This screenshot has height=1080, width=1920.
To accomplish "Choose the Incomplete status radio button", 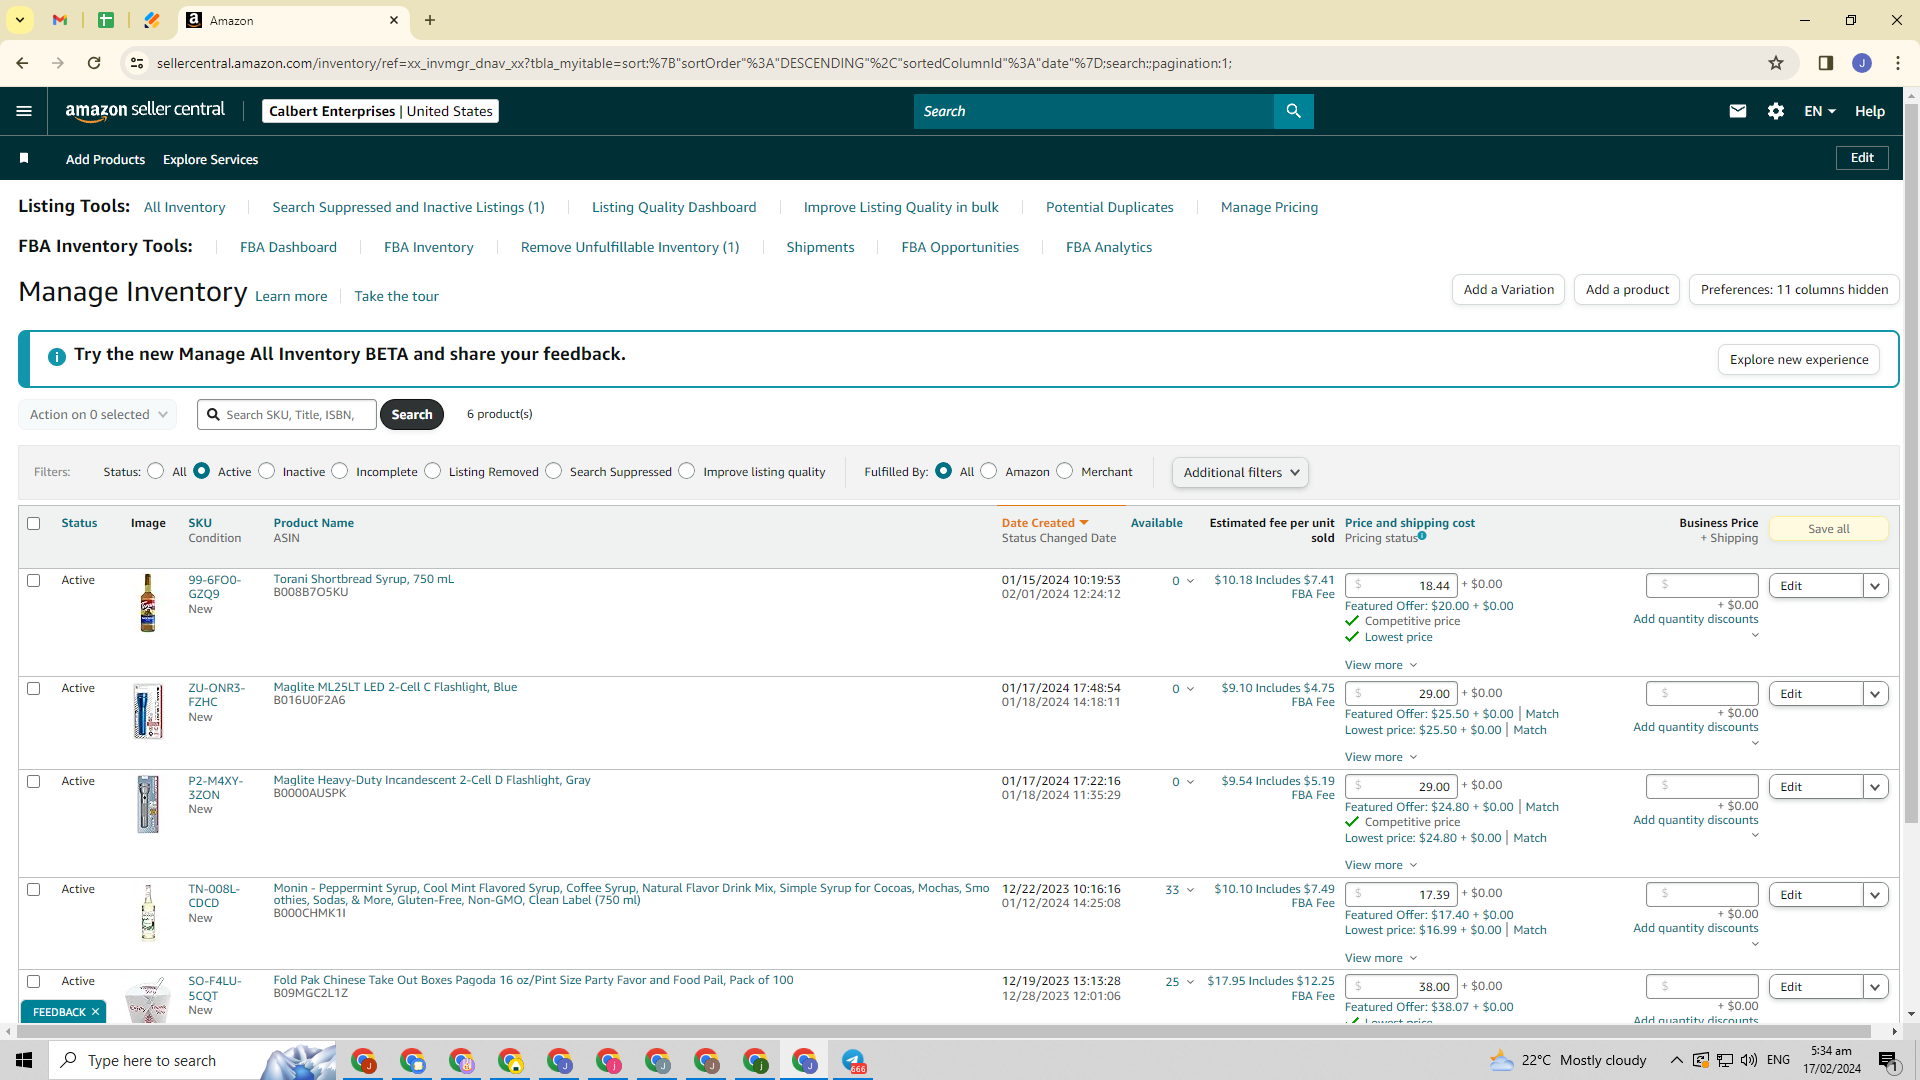I will pyautogui.click(x=340, y=471).
